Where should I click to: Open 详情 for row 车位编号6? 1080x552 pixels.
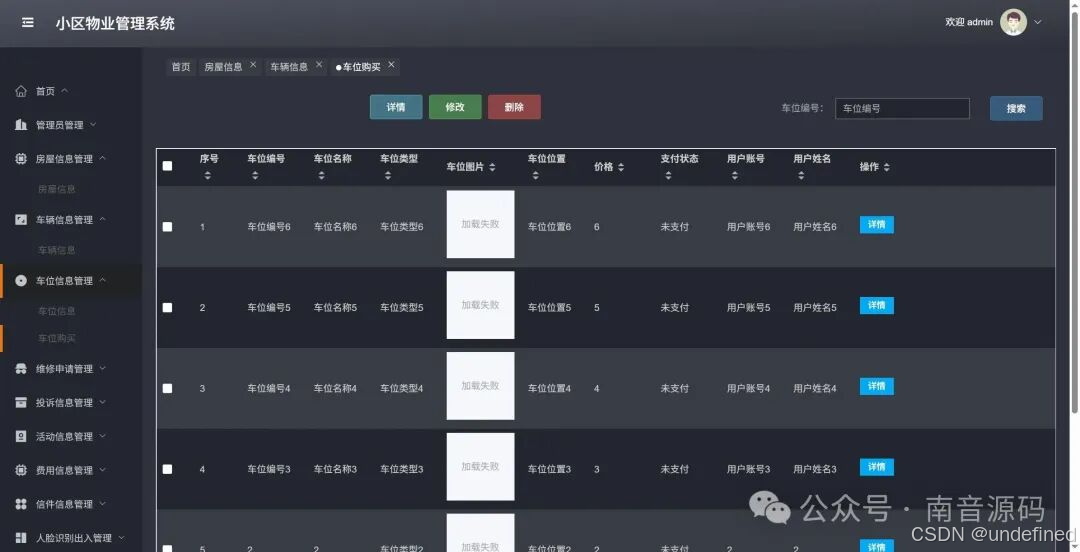(x=877, y=225)
